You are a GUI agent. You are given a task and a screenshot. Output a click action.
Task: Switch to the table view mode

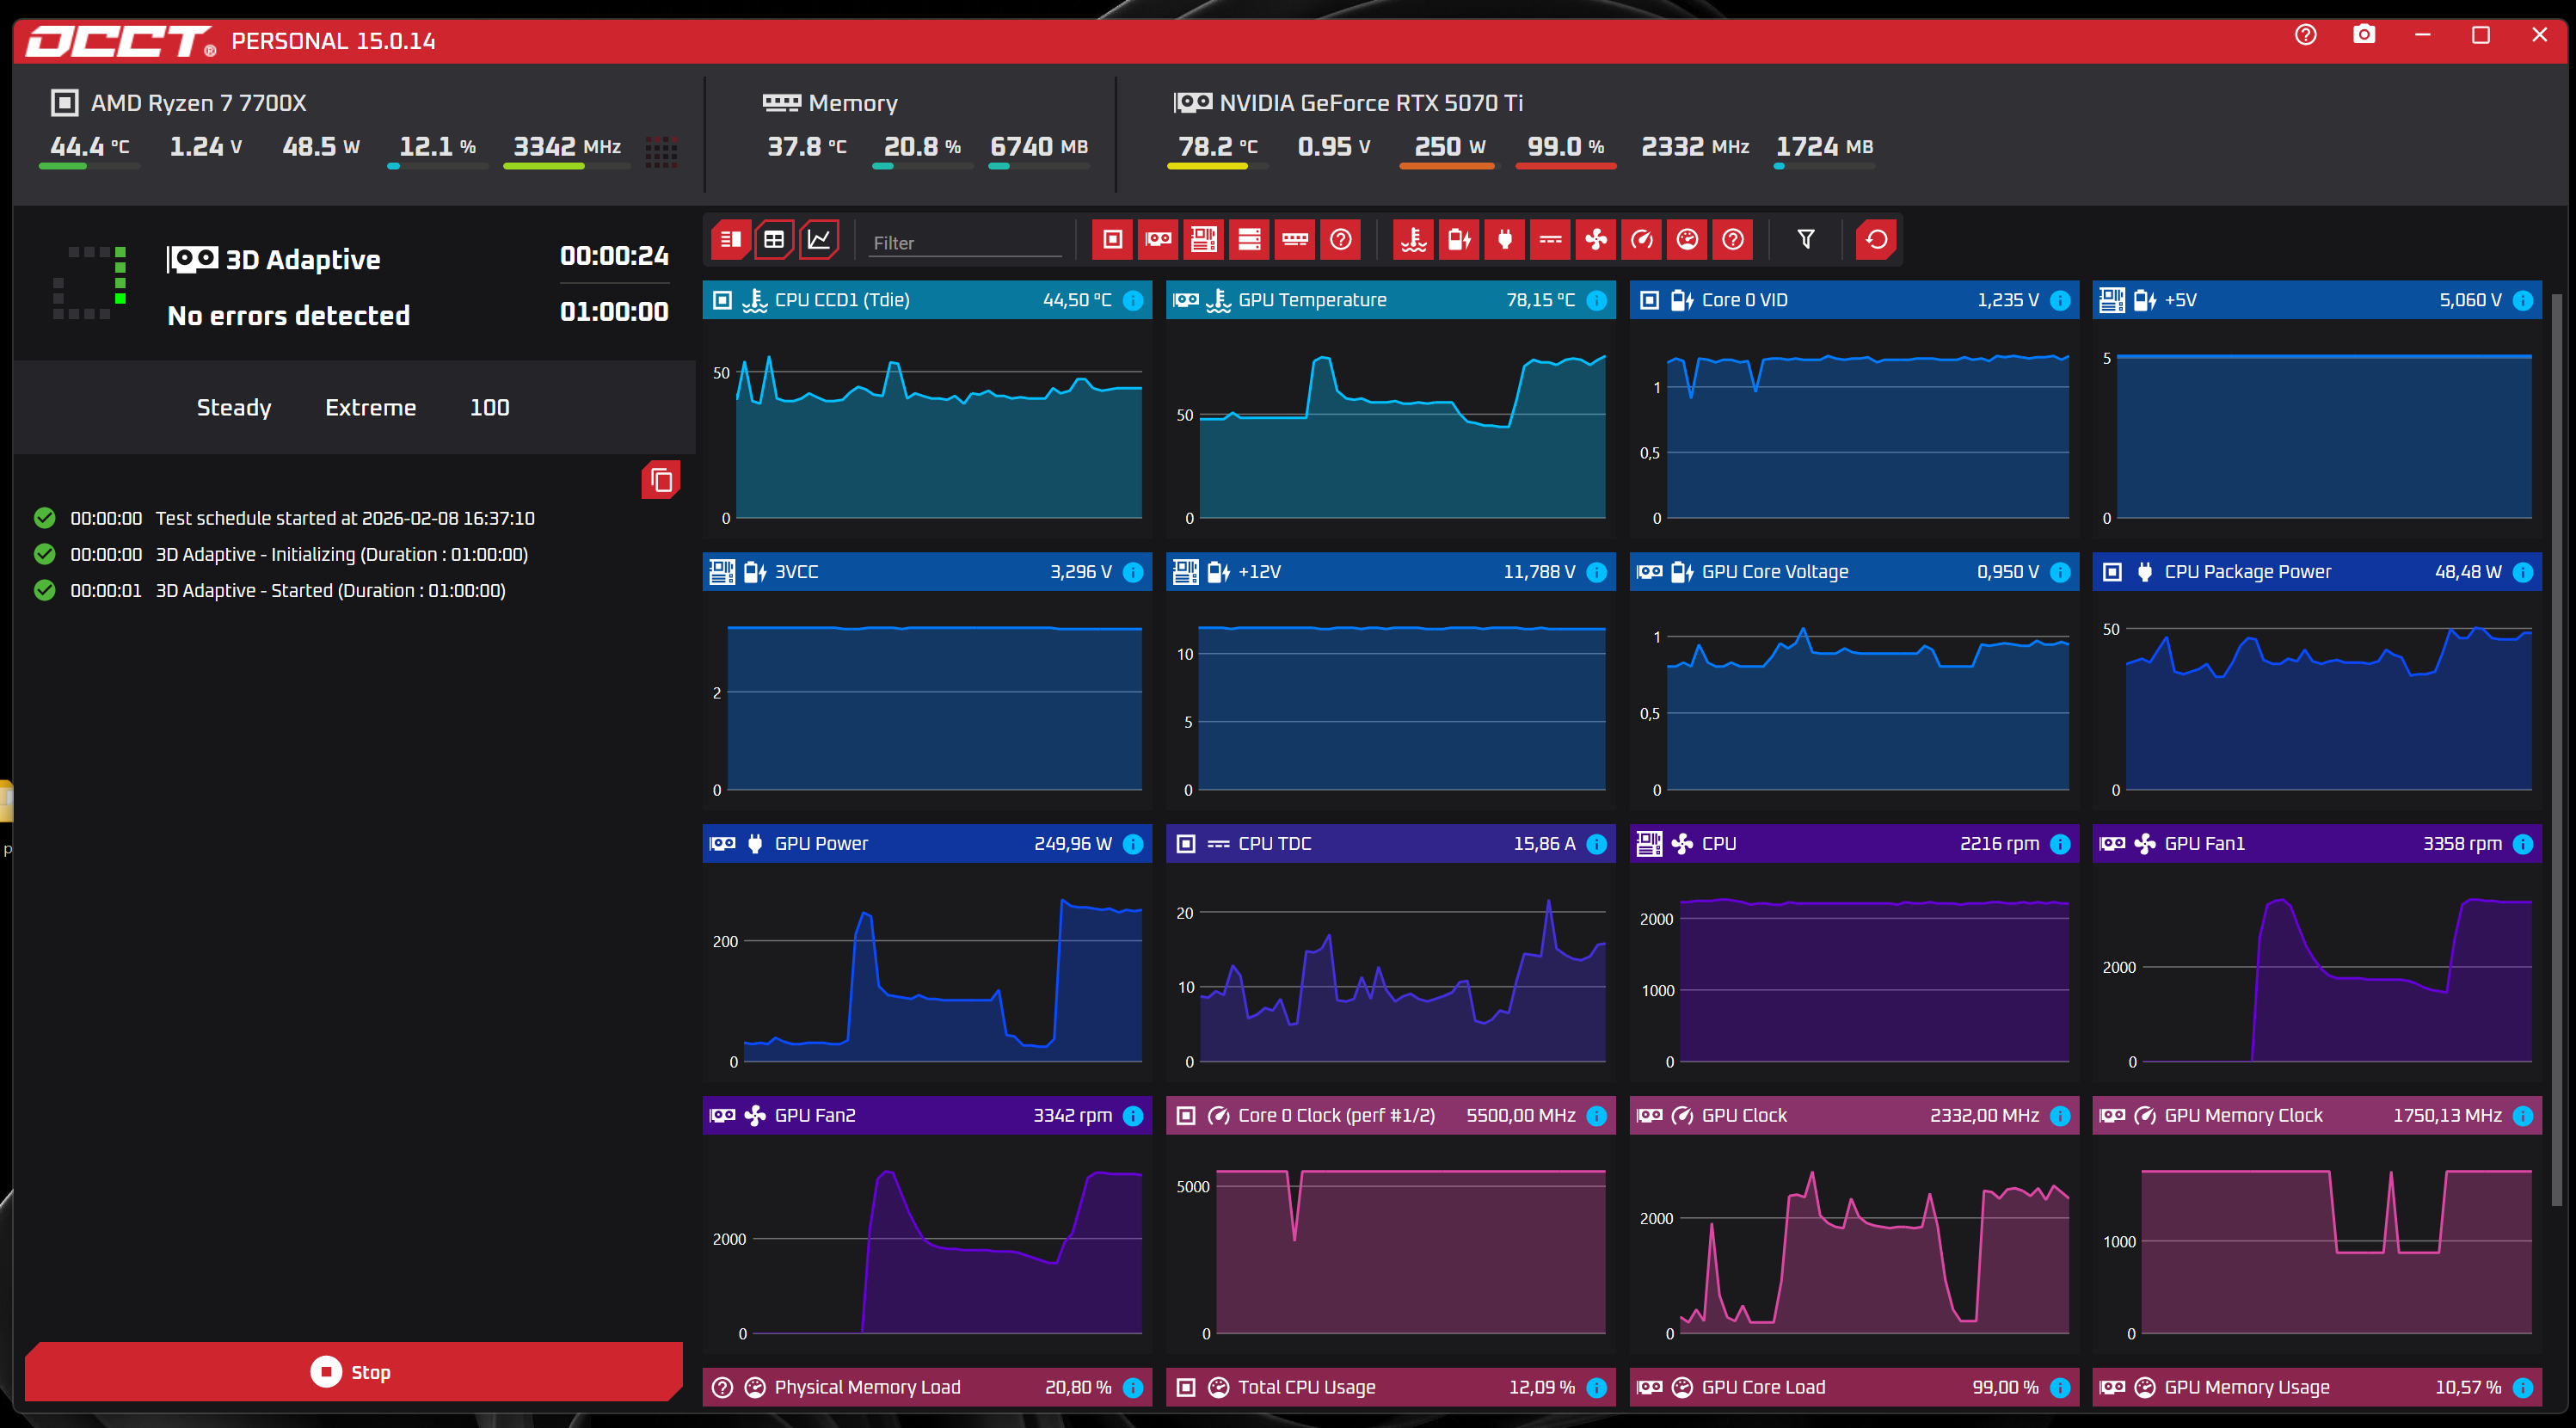coord(774,240)
